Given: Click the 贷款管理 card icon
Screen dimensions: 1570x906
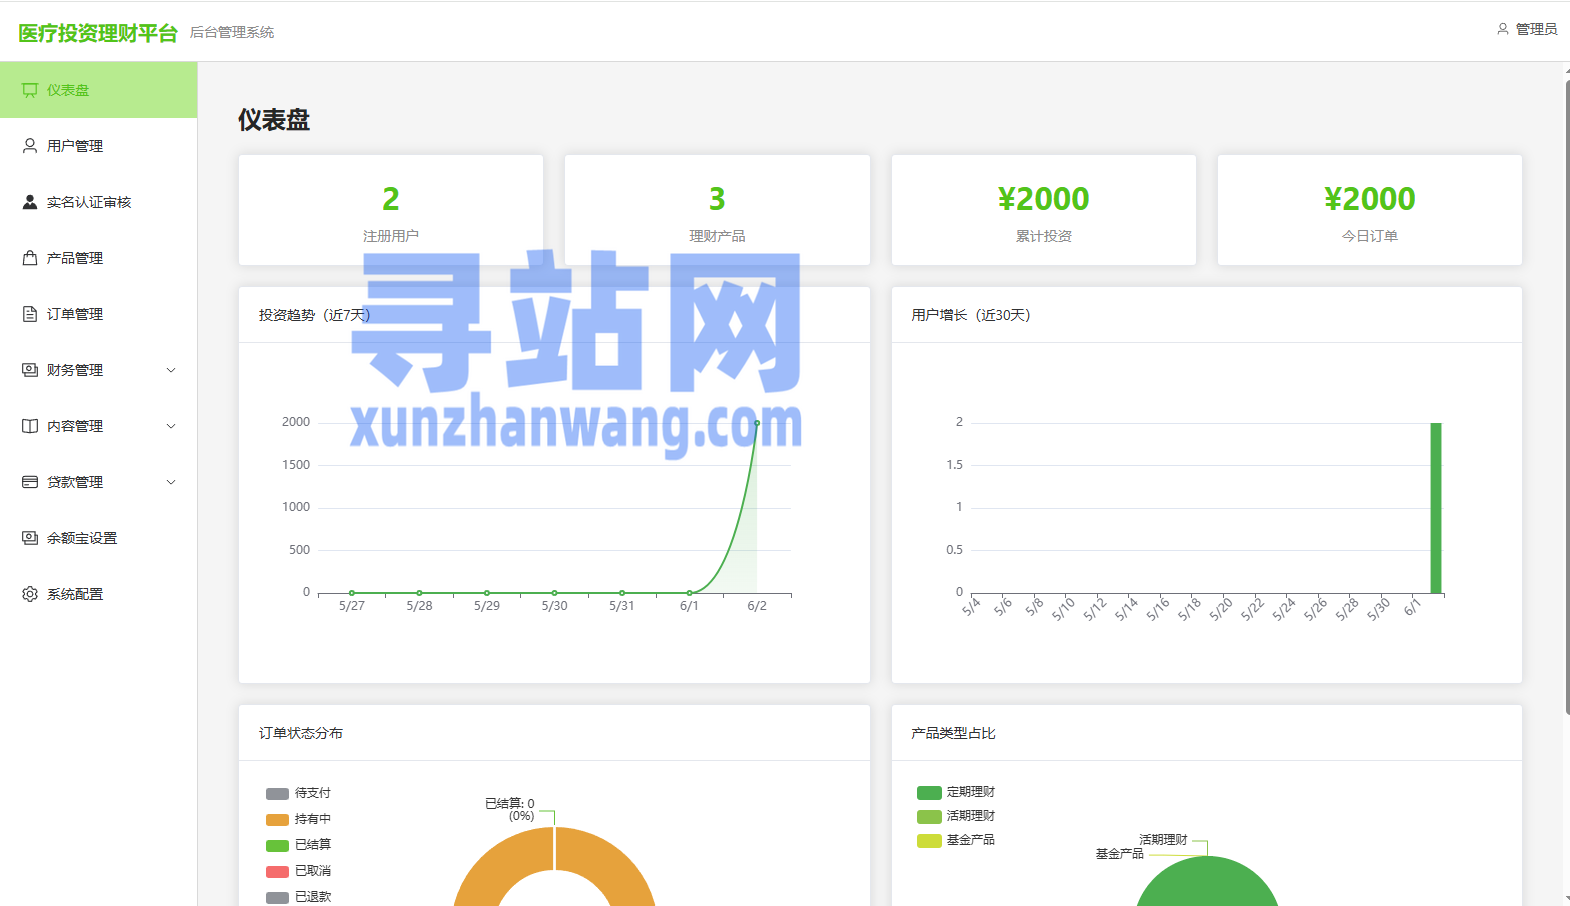Looking at the screenshot, I should point(30,482).
